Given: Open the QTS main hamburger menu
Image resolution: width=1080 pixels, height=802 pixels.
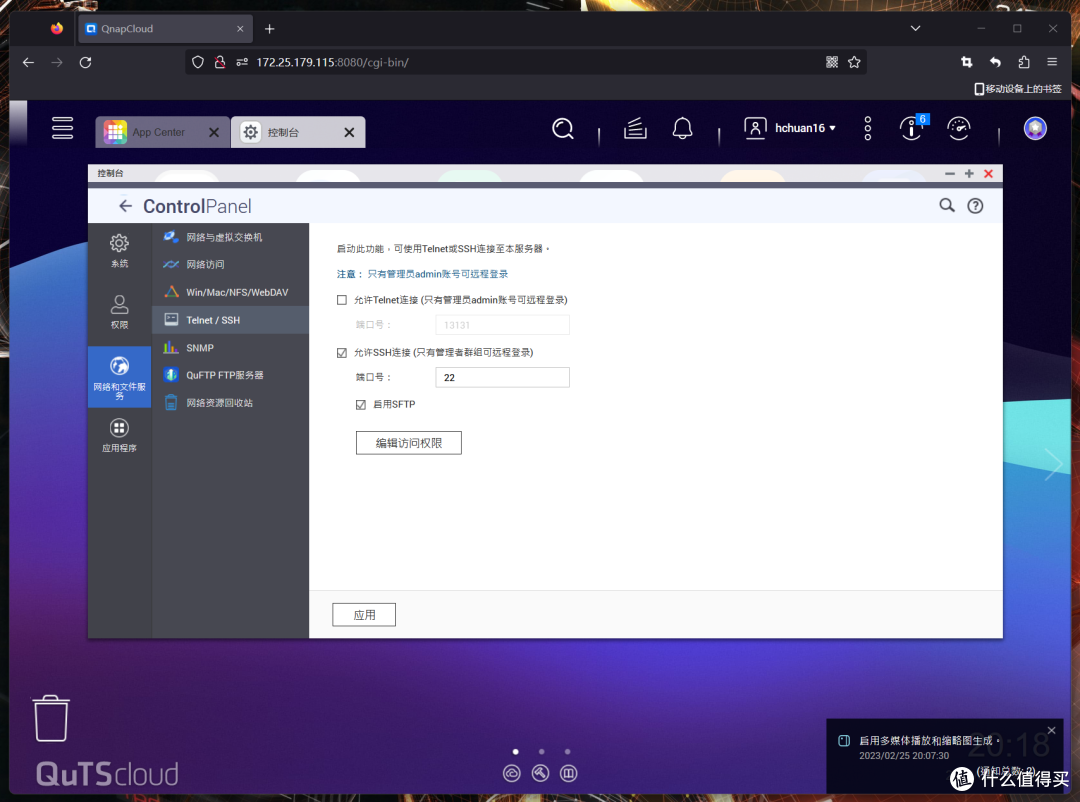Looking at the screenshot, I should pos(62,128).
